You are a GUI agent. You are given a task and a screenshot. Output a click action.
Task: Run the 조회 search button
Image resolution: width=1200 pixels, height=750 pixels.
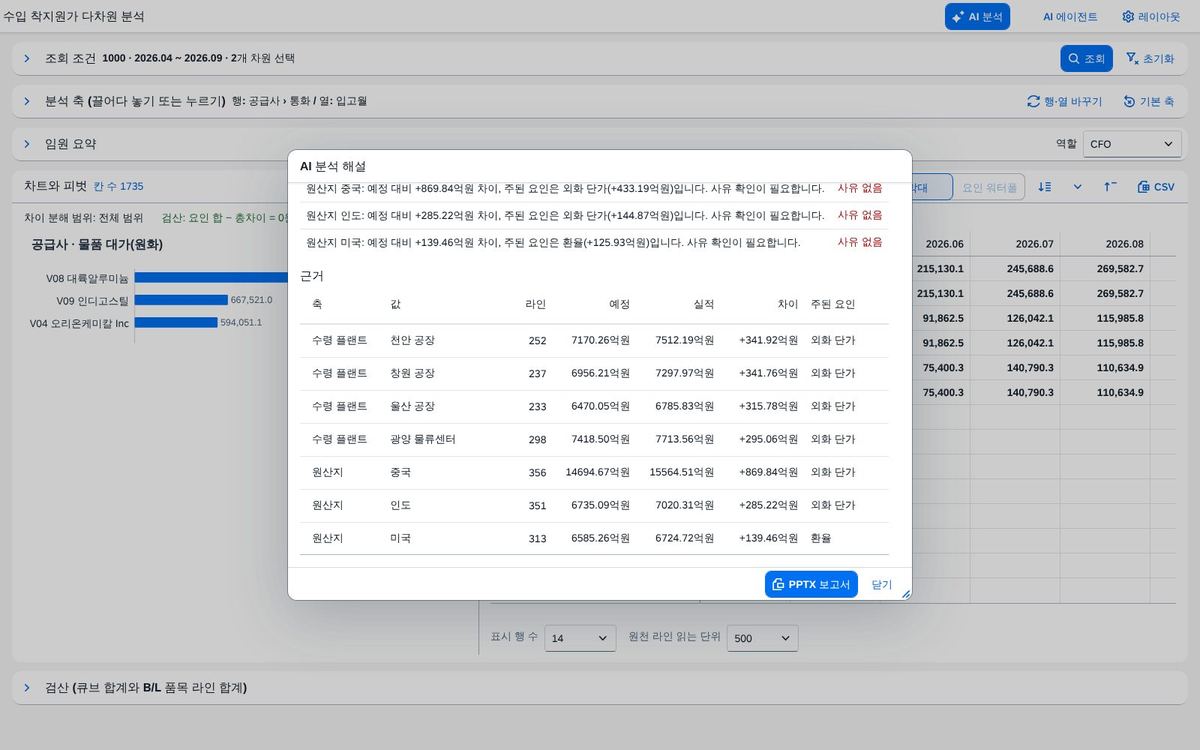(1086, 58)
